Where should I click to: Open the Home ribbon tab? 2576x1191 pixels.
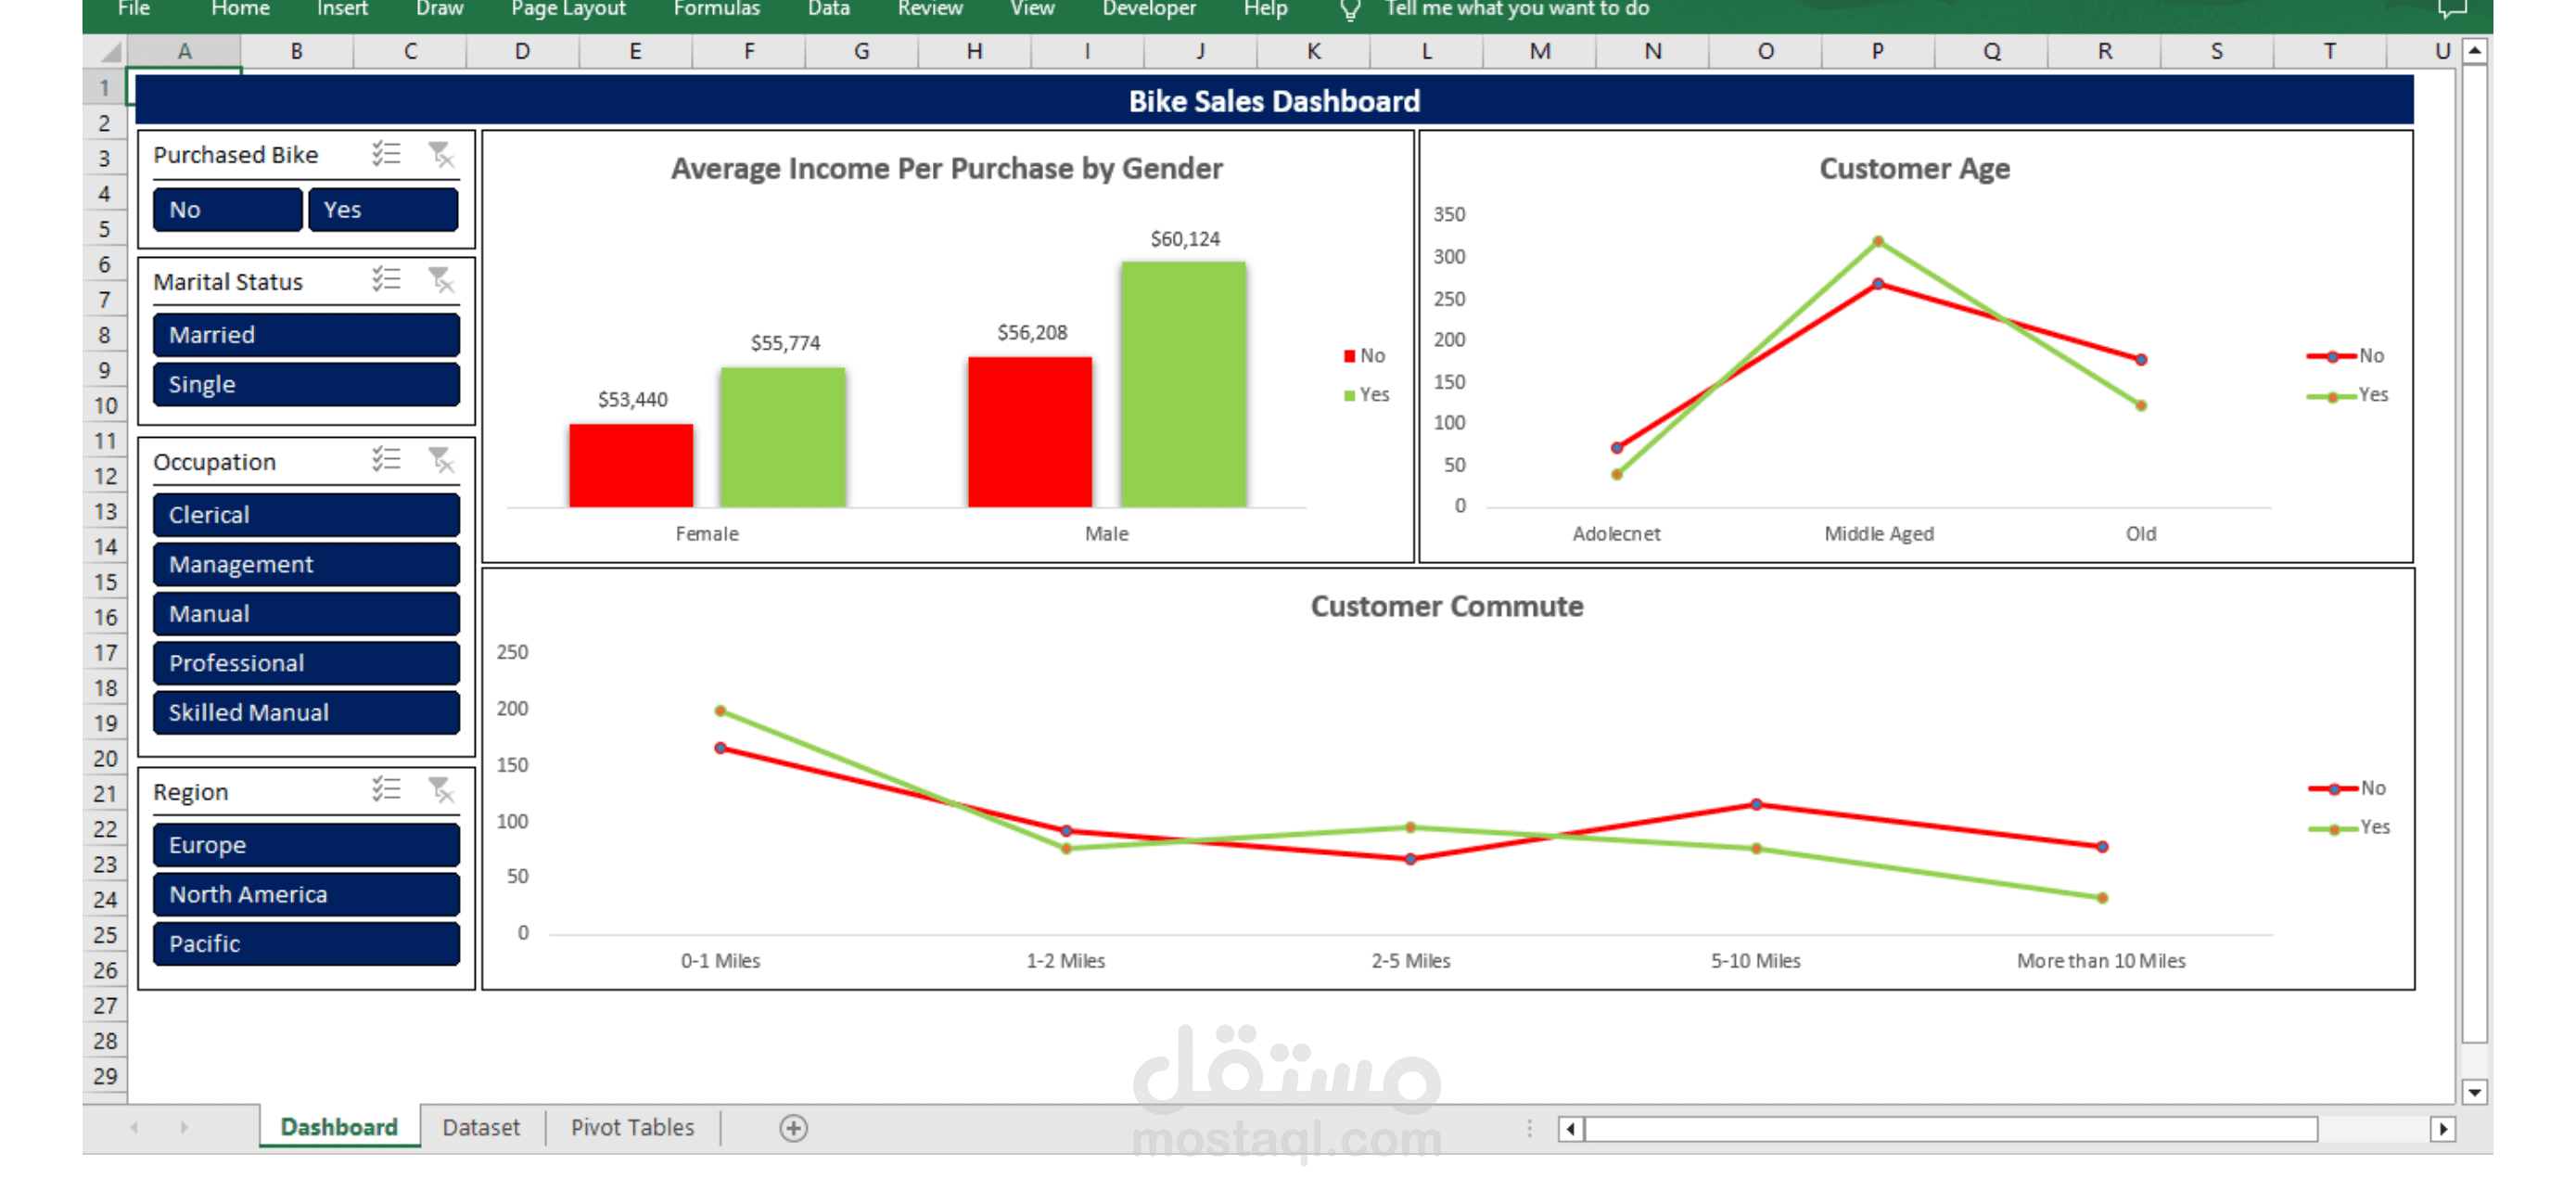(240, 9)
